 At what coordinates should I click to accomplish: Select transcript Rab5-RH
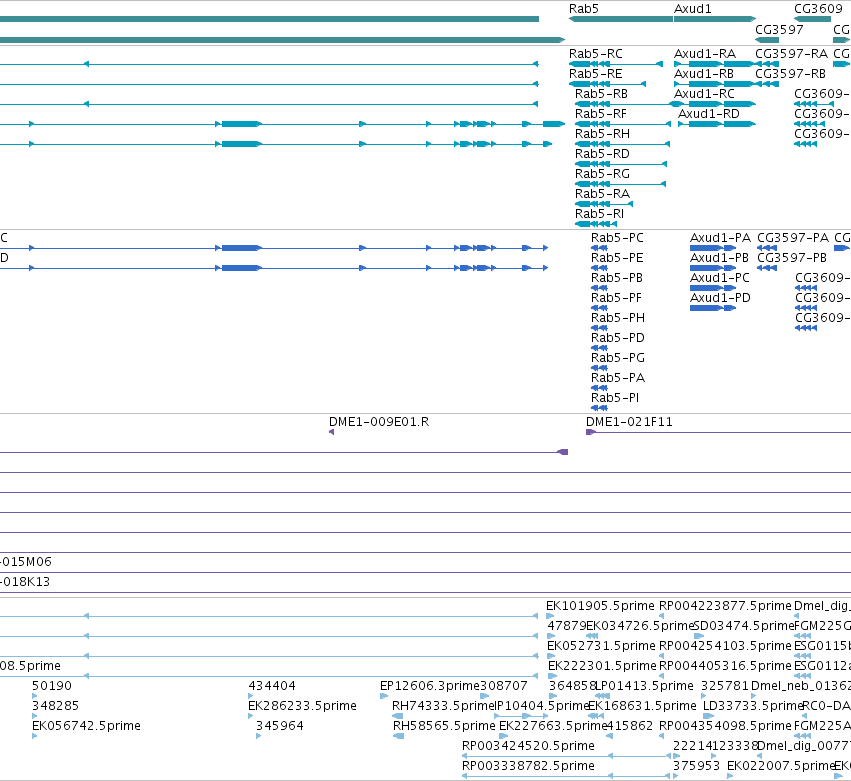pyautogui.click(x=602, y=134)
